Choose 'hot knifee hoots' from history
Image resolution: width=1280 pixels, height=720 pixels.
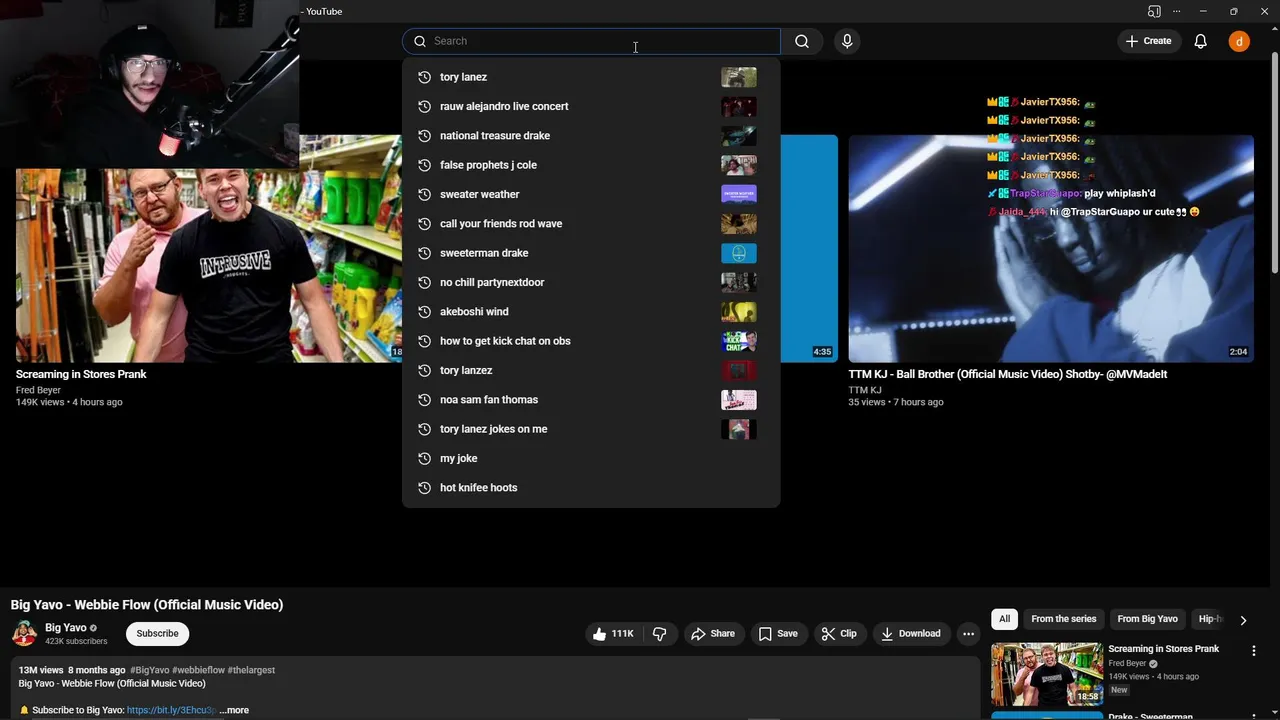point(590,488)
